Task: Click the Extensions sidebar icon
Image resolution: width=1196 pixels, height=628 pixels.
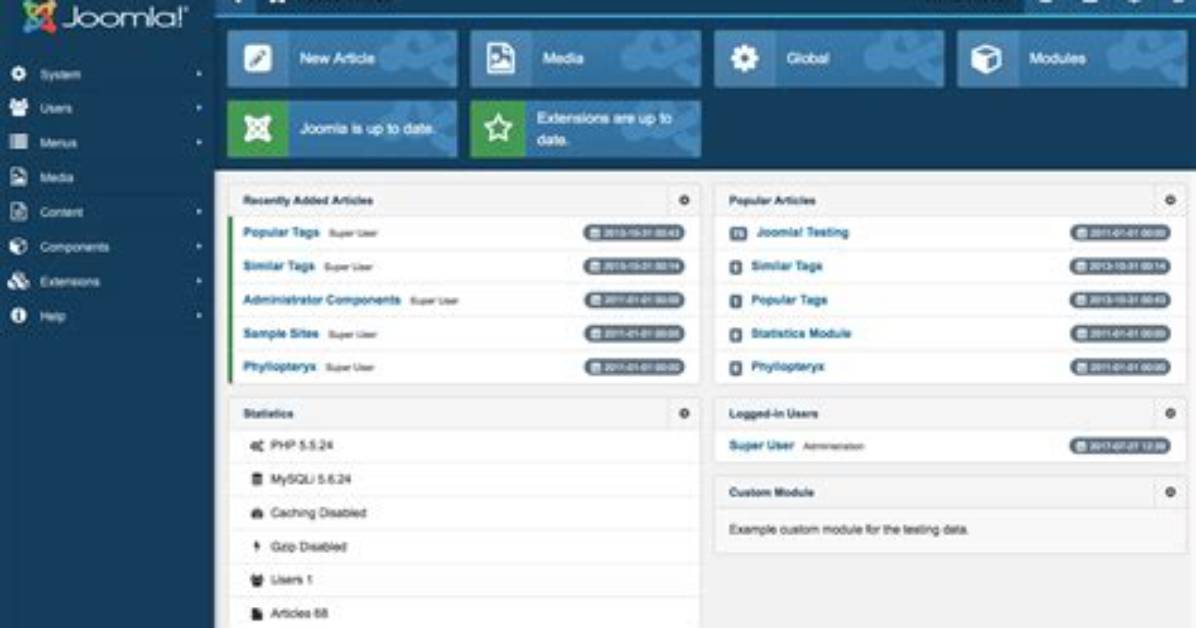Action: coord(18,281)
